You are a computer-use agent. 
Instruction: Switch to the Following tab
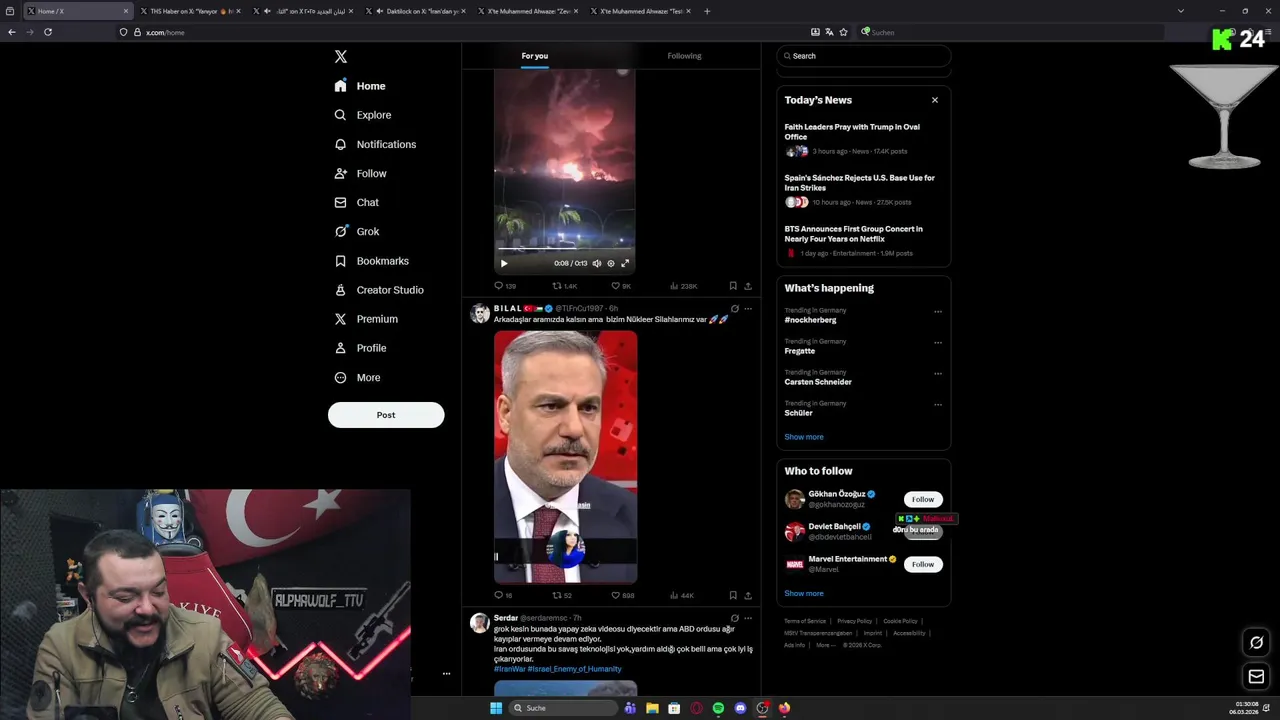[x=684, y=56]
